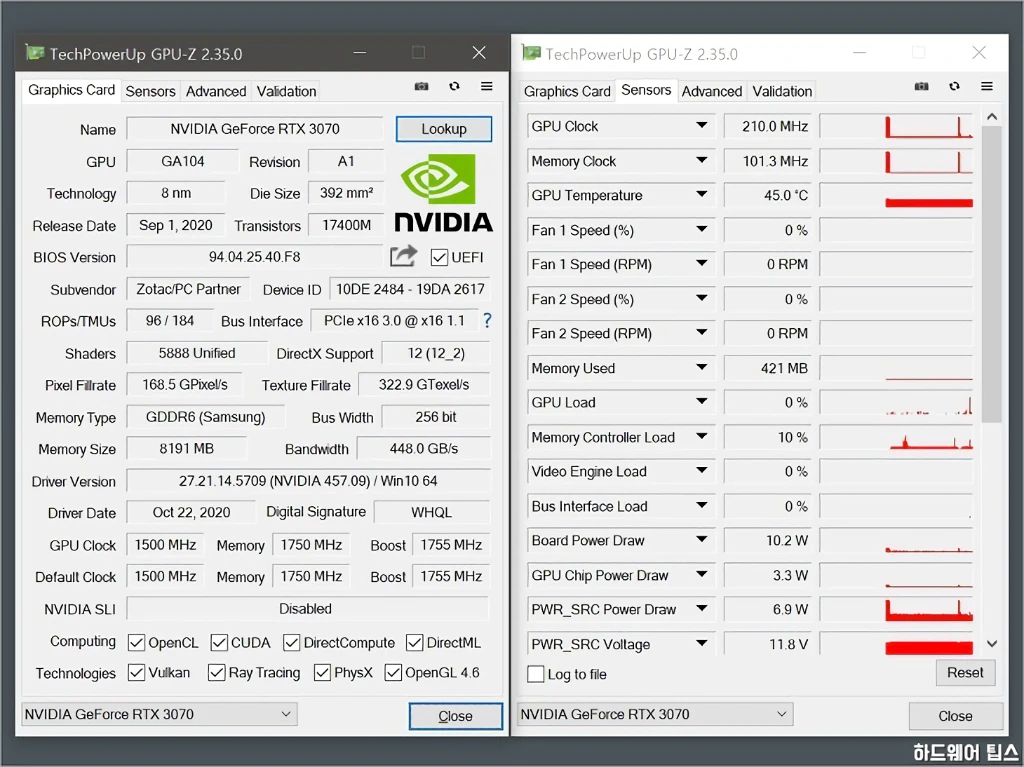Click the NVIDIA logo image
The width and height of the screenshot is (1024, 767).
coord(443,193)
